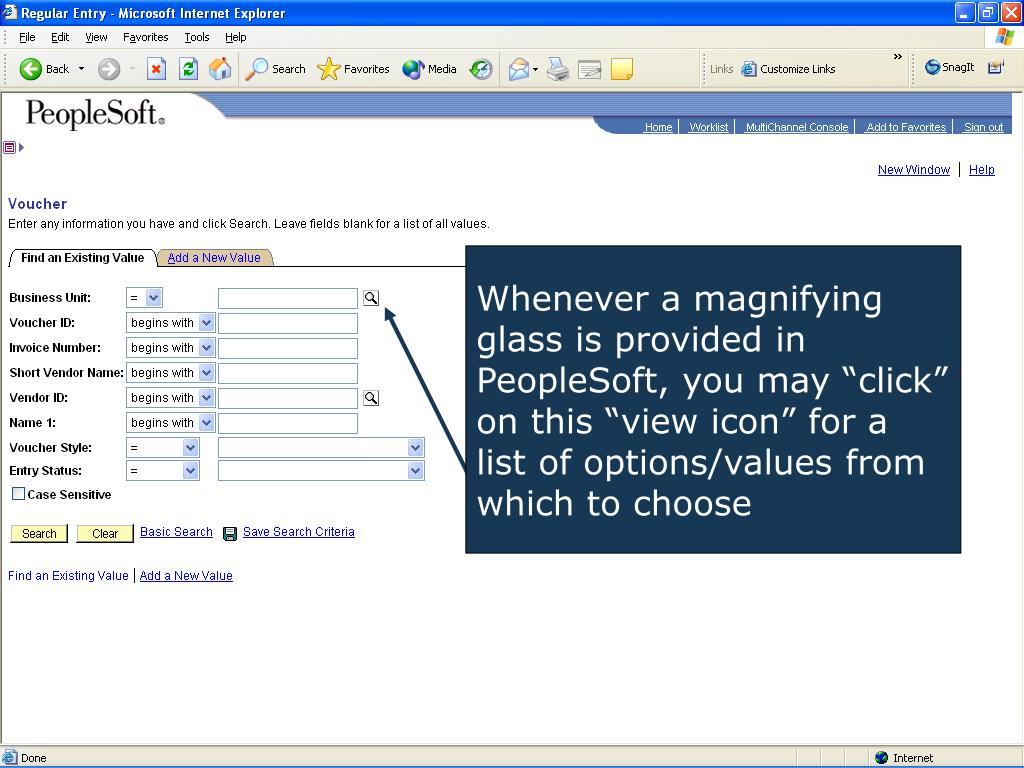This screenshot has width=1024, height=768.
Task: Open the Favorites menu
Action: pyautogui.click(x=146, y=37)
